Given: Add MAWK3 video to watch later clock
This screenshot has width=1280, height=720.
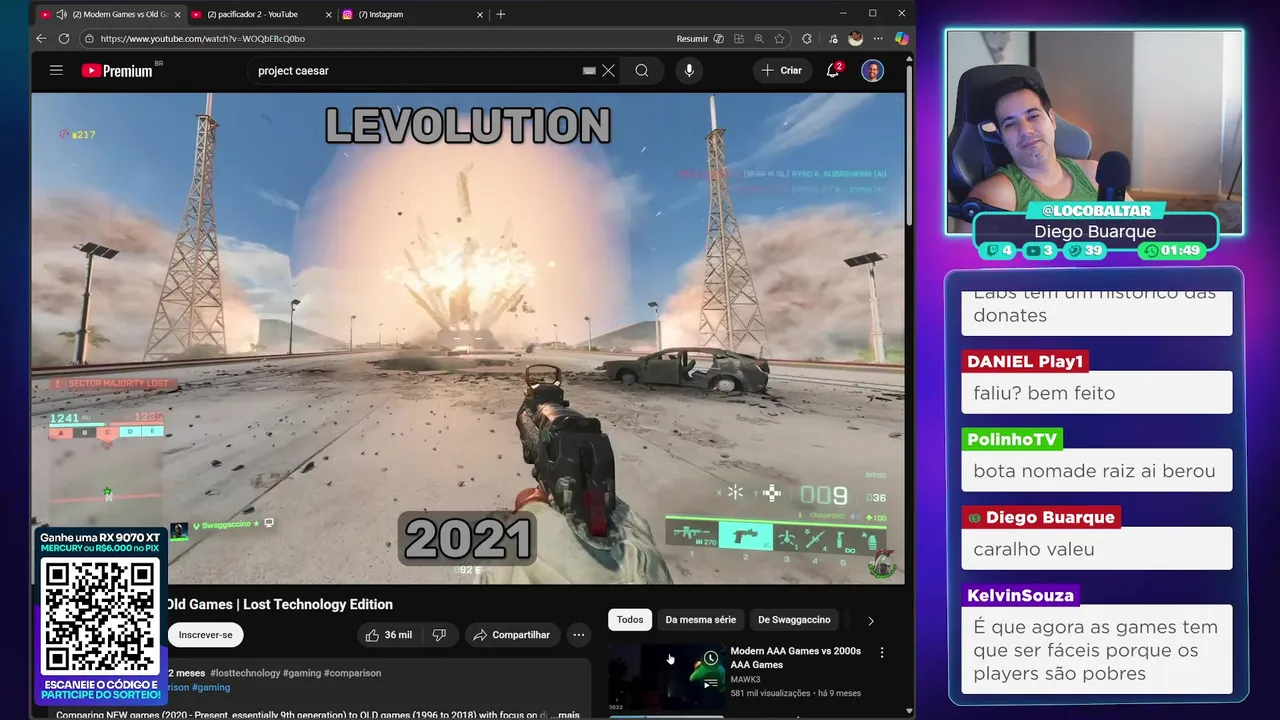Looking at the screenshot, I should (x=710, y=658).
